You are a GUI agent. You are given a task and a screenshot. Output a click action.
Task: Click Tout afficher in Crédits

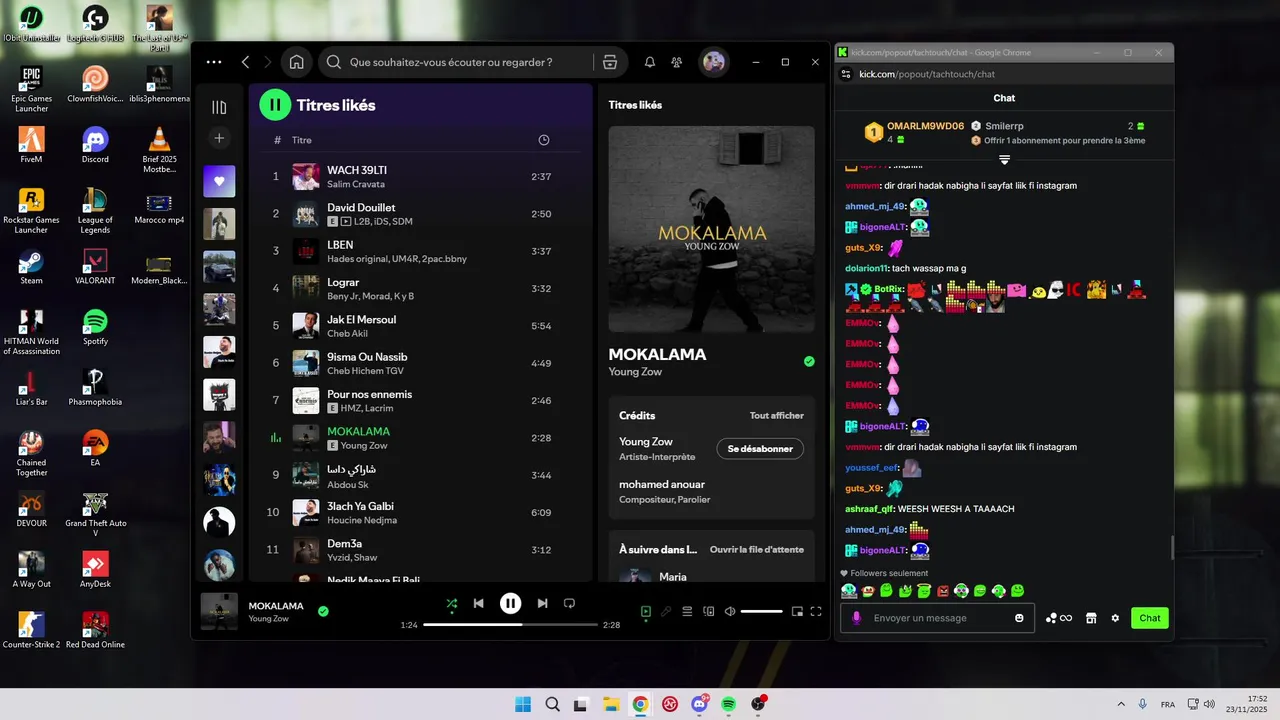[777, 416]
